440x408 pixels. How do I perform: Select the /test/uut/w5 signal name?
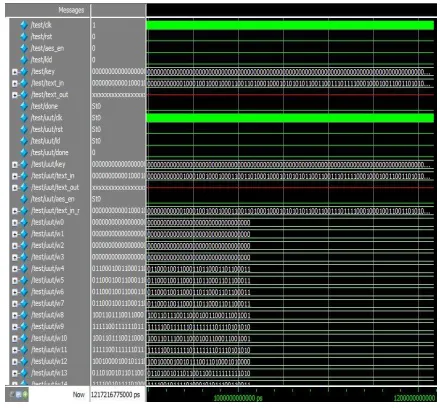(47, 280)
